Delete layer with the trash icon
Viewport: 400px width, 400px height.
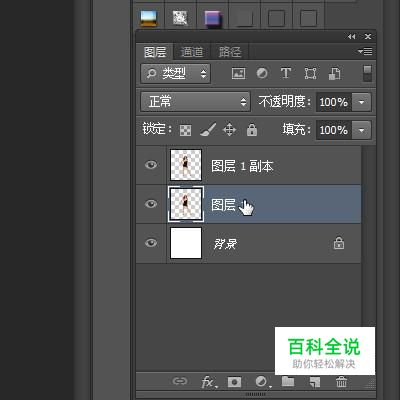tap(341, 382)
